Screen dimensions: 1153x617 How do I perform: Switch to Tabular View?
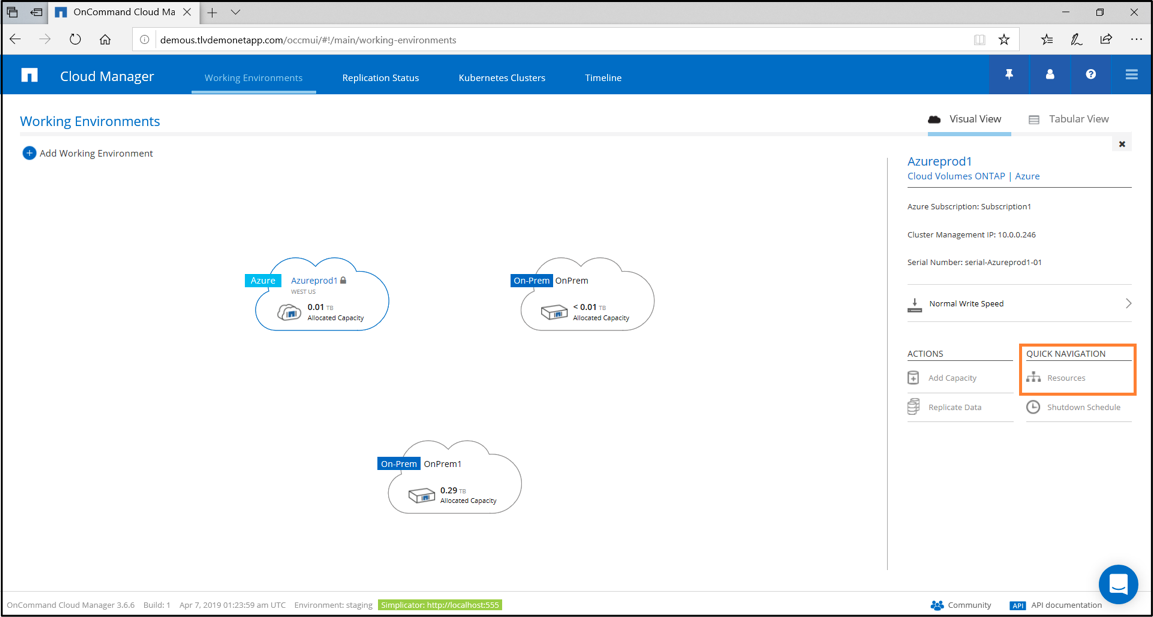pyautogui.click(x=1068, y=119)
